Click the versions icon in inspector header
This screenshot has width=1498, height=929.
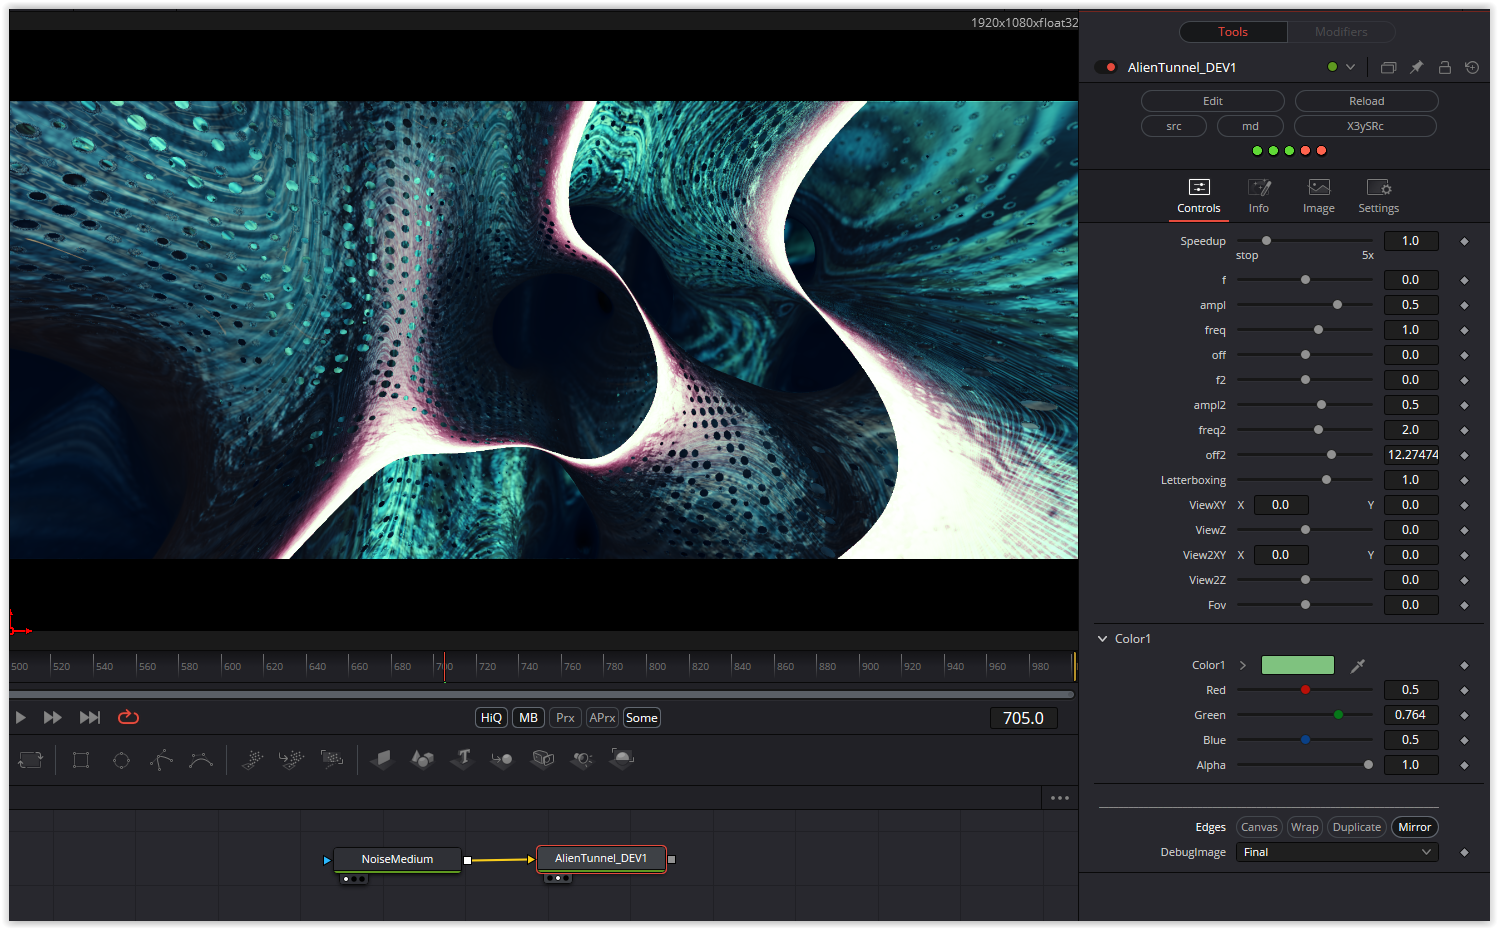1388,67
